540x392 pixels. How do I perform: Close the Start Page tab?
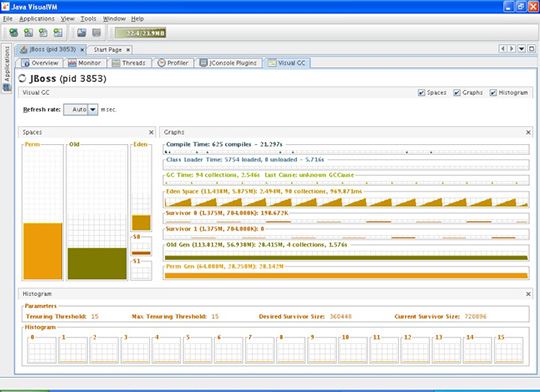point(128,50)
